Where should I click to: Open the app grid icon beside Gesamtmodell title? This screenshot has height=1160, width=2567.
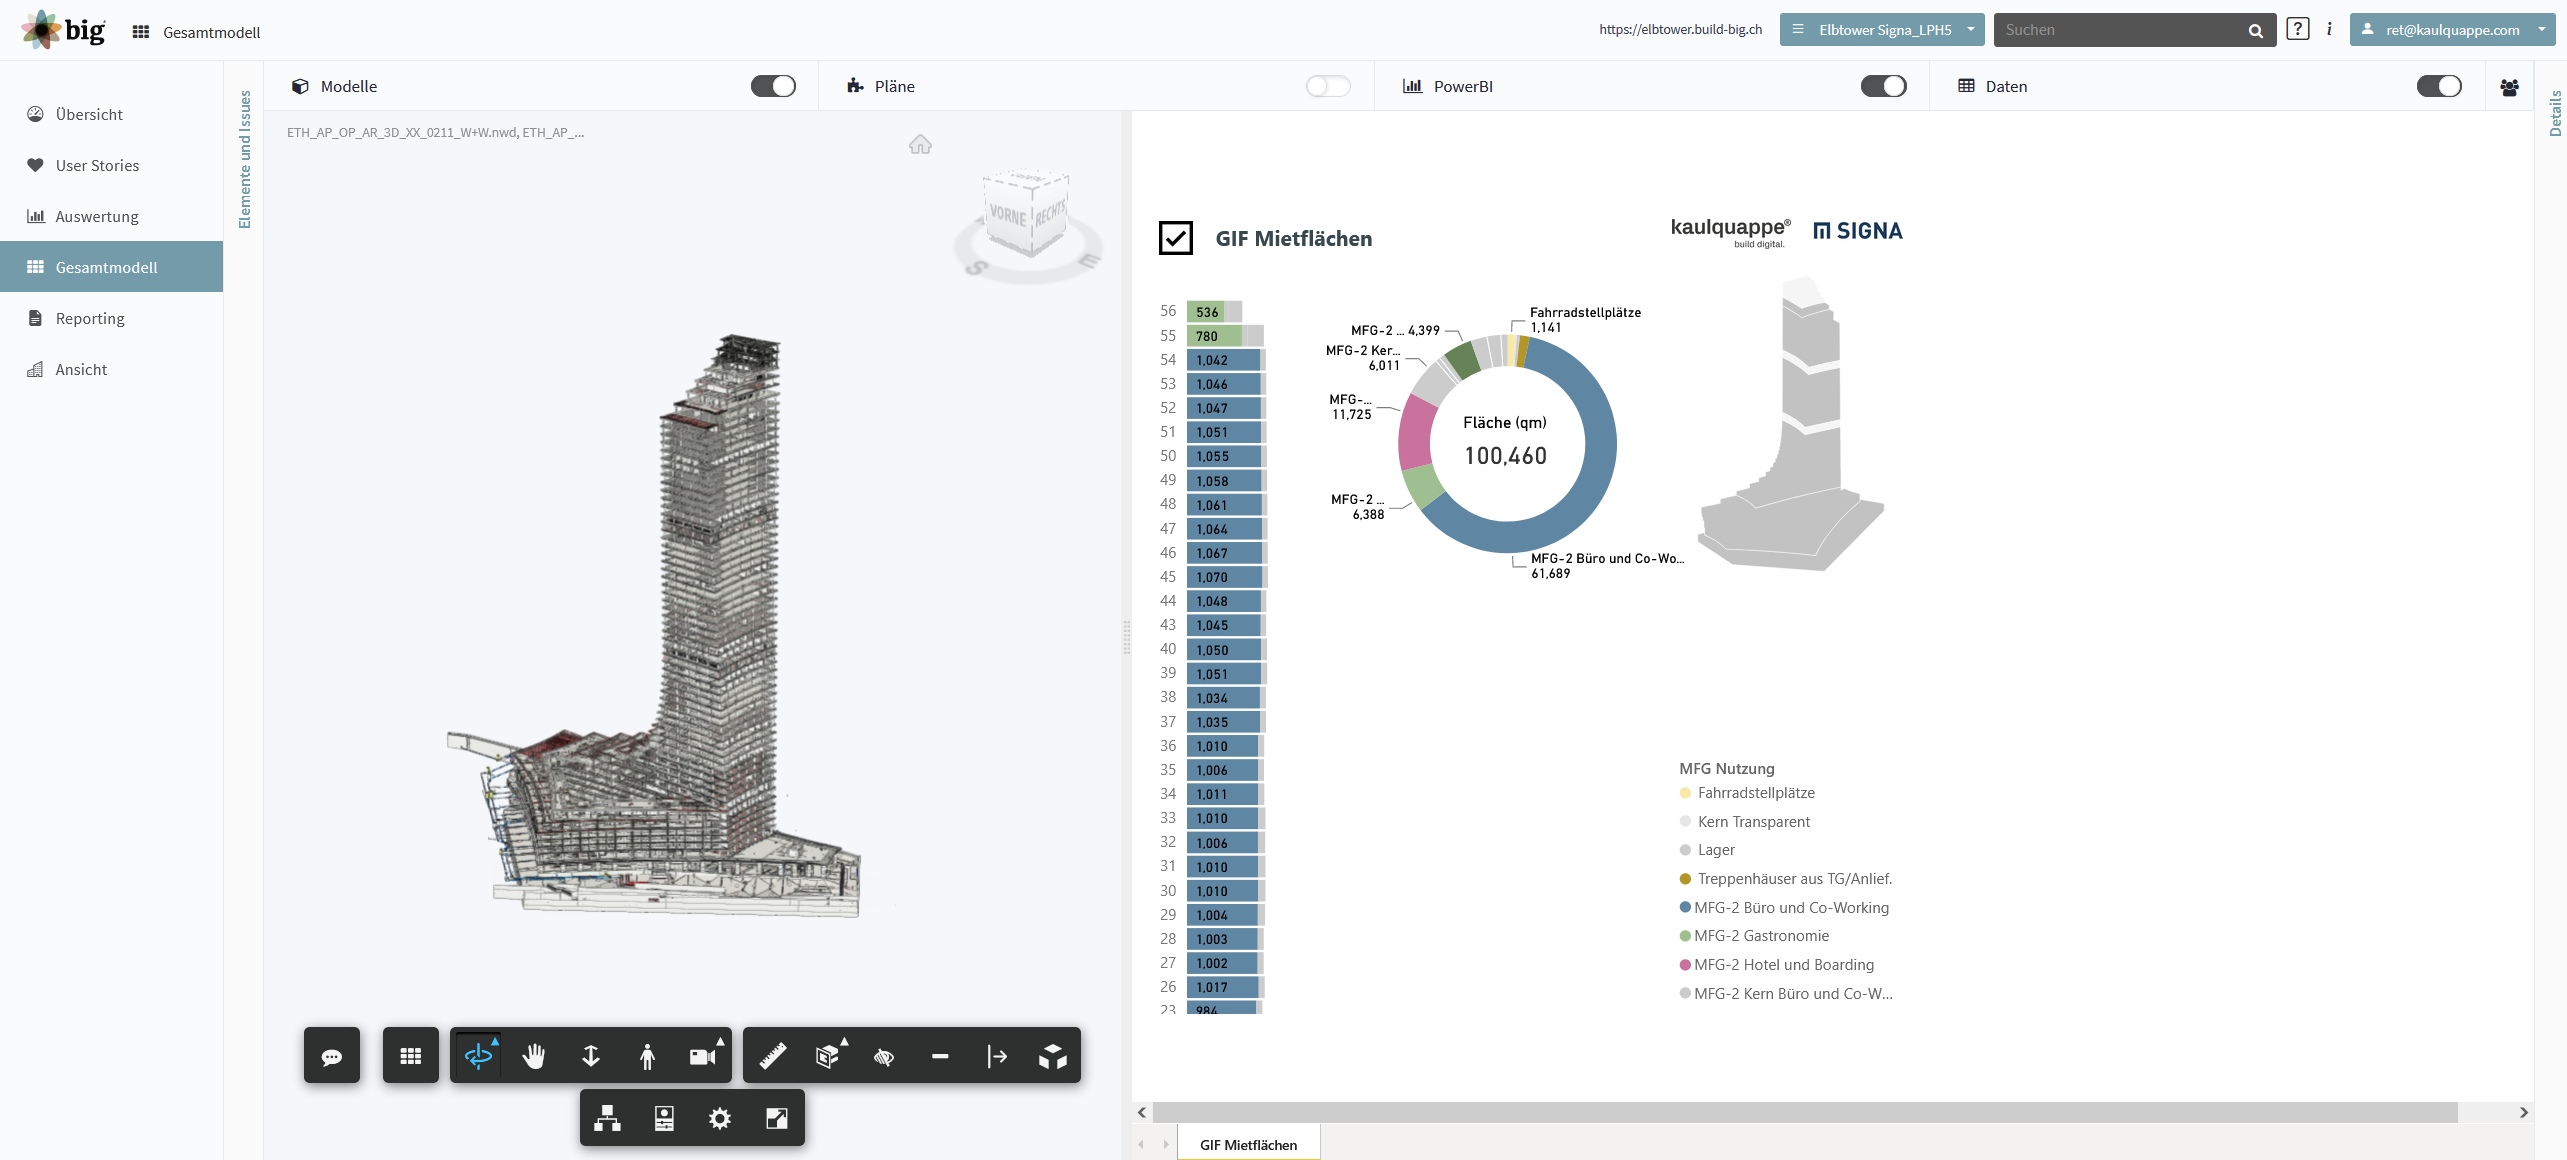[x=141, y=32]
